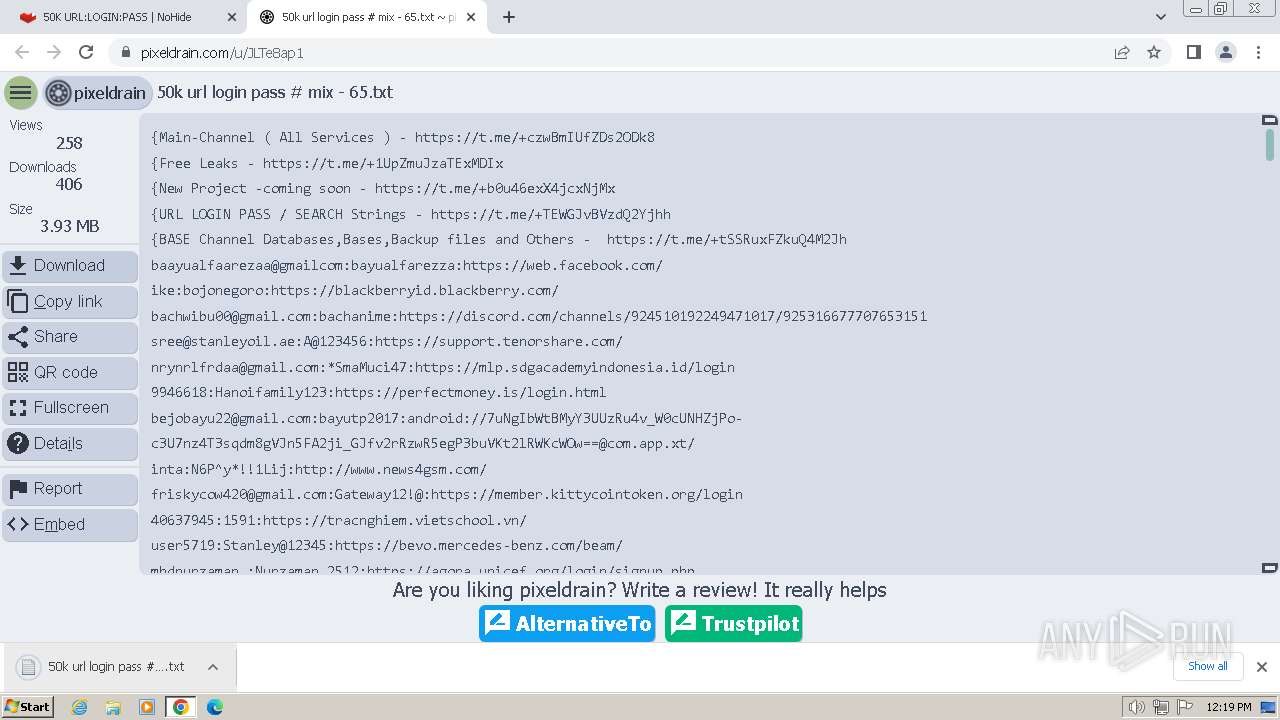The height and width of the screenshot is (720, 1280).
Task: Expand the tab search dropdown arrow
Action: (x=1160, y=17)
